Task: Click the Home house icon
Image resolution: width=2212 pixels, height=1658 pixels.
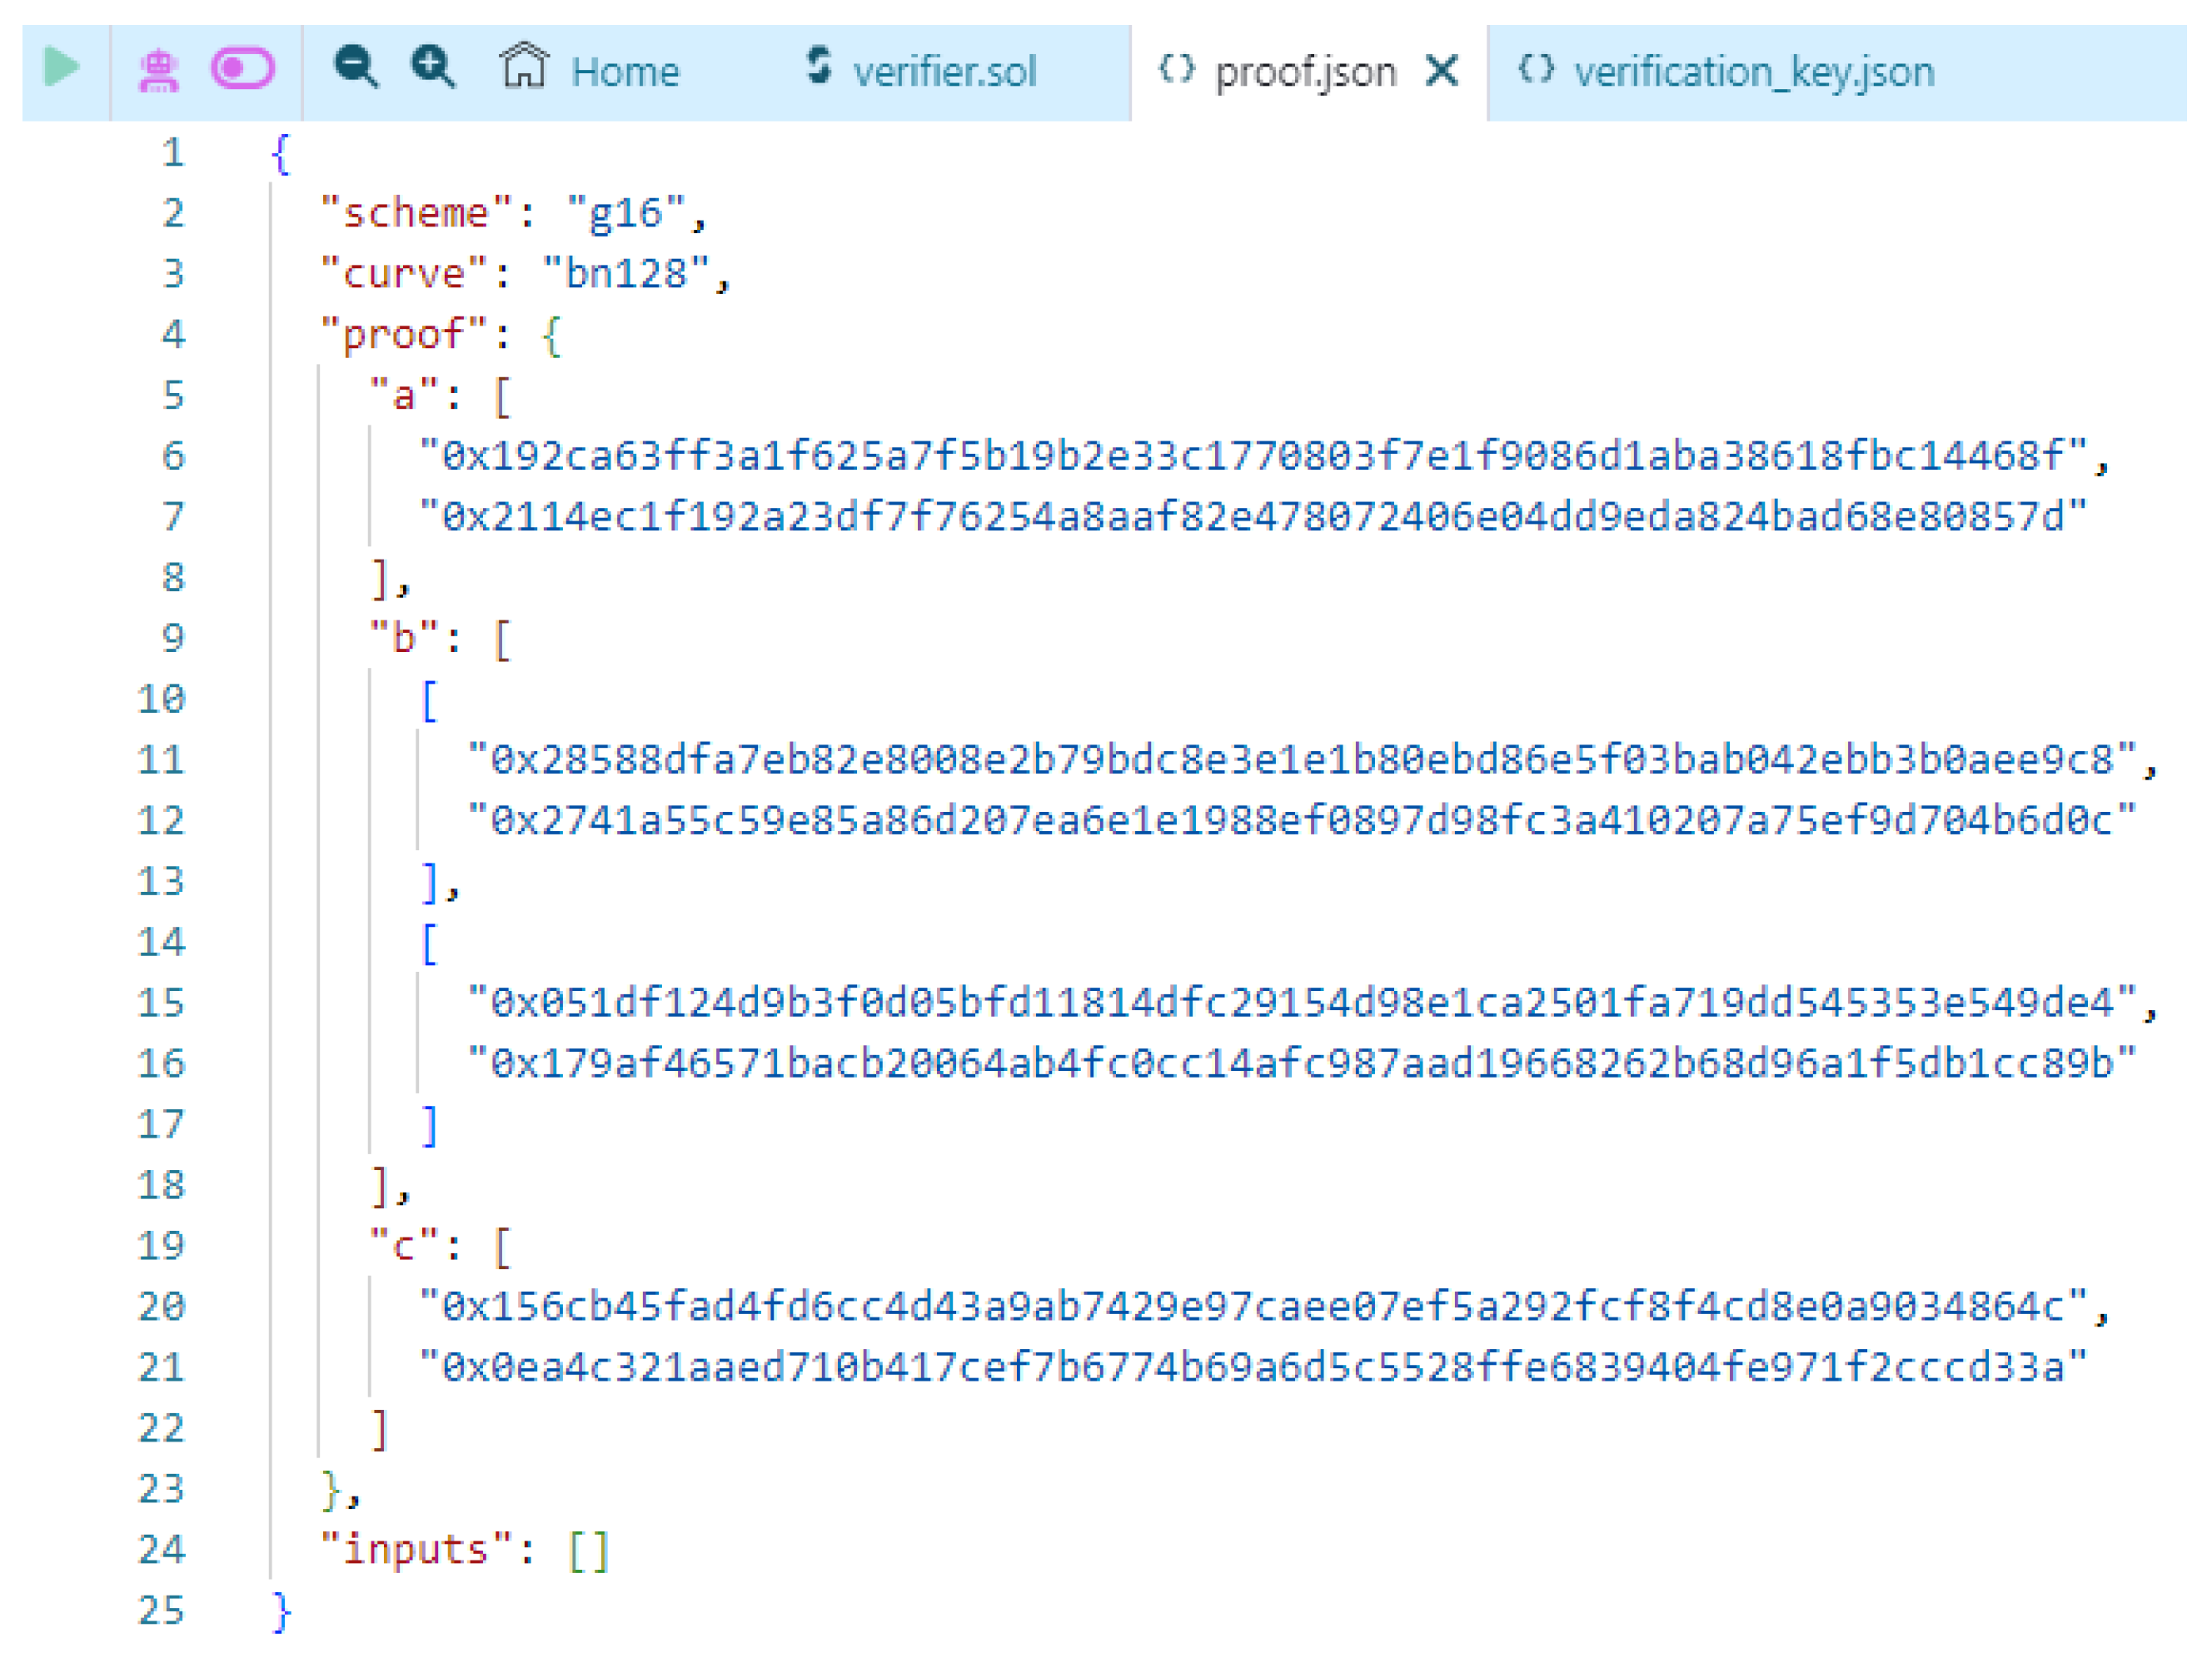Action: 524,66
